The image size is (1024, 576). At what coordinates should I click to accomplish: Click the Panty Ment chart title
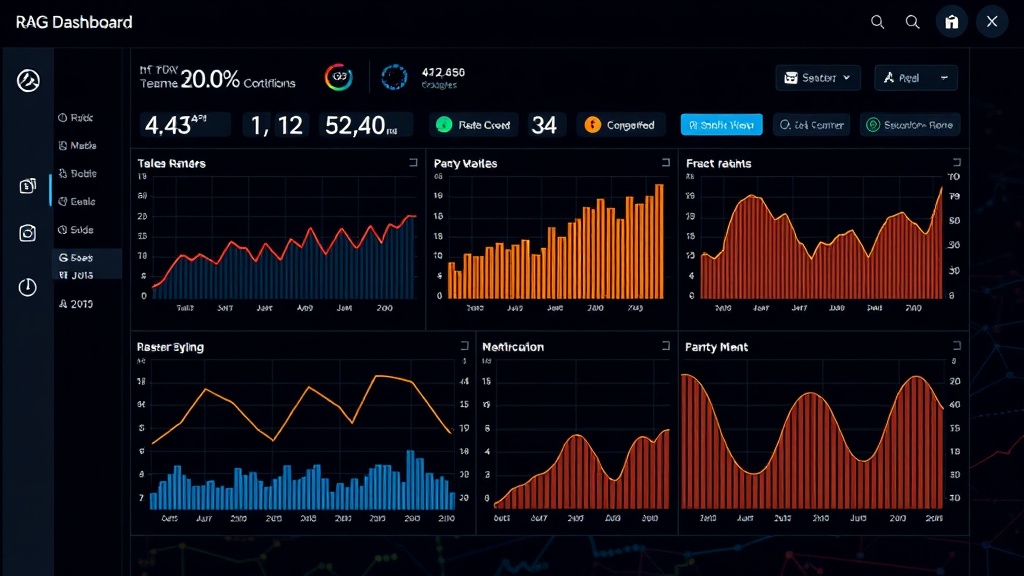[716, 347]
